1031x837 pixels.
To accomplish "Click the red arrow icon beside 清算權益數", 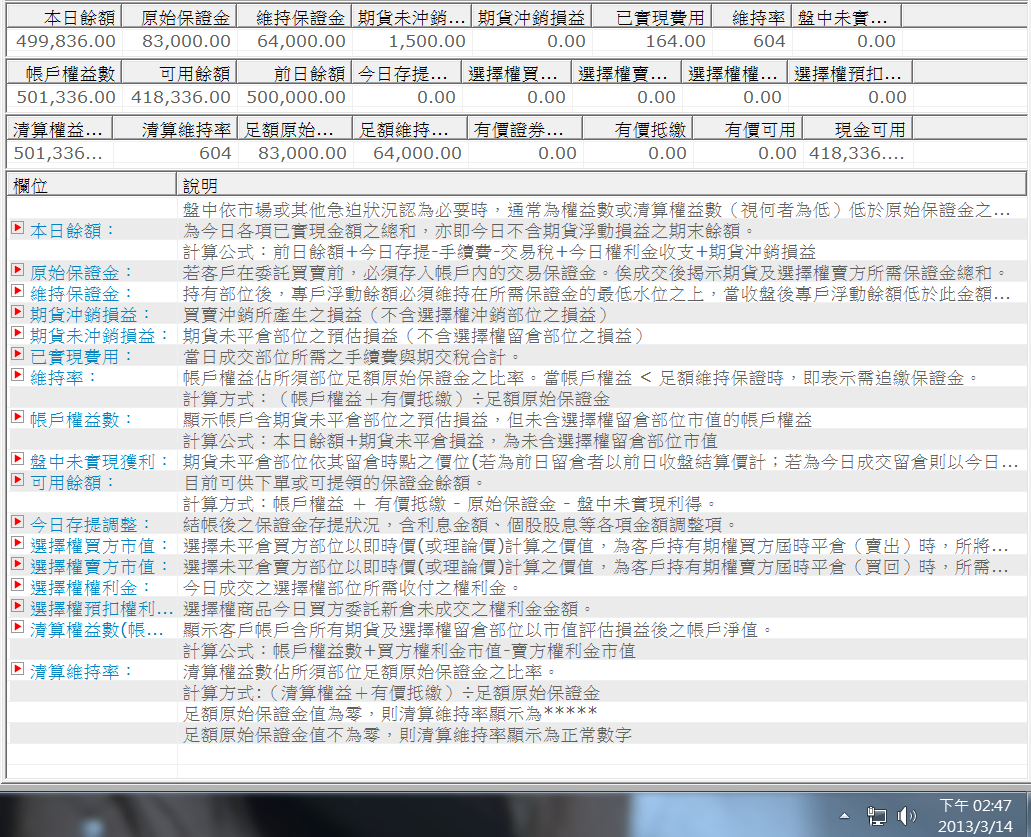I will click(x=18, y=628).
